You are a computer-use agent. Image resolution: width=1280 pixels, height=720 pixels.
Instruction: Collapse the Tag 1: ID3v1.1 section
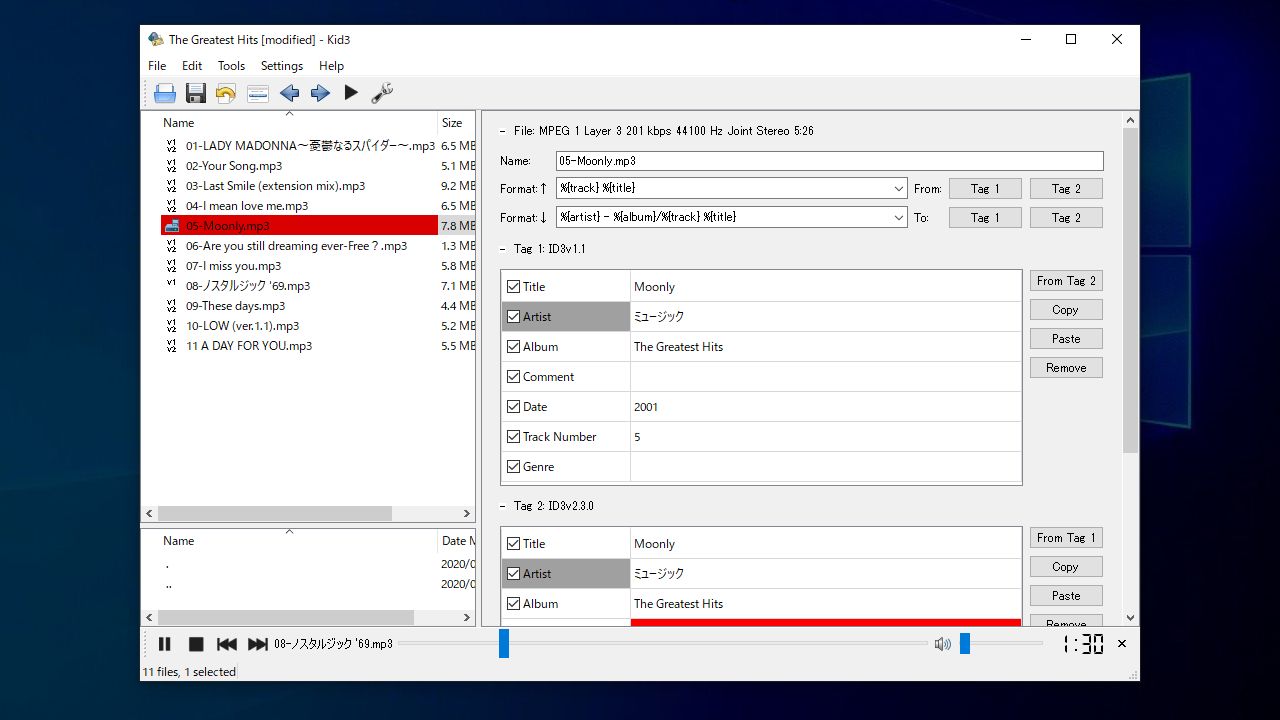pos(503,249)
